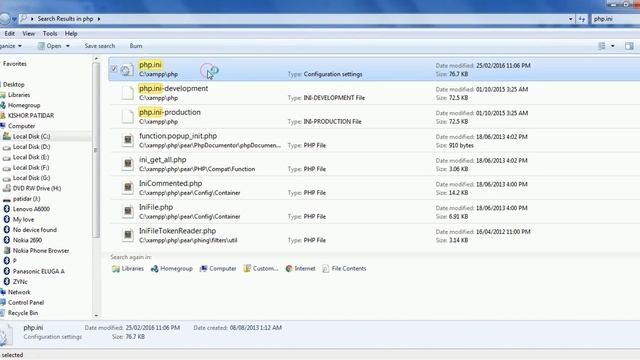Select No device found entry

tap(35, 230)
